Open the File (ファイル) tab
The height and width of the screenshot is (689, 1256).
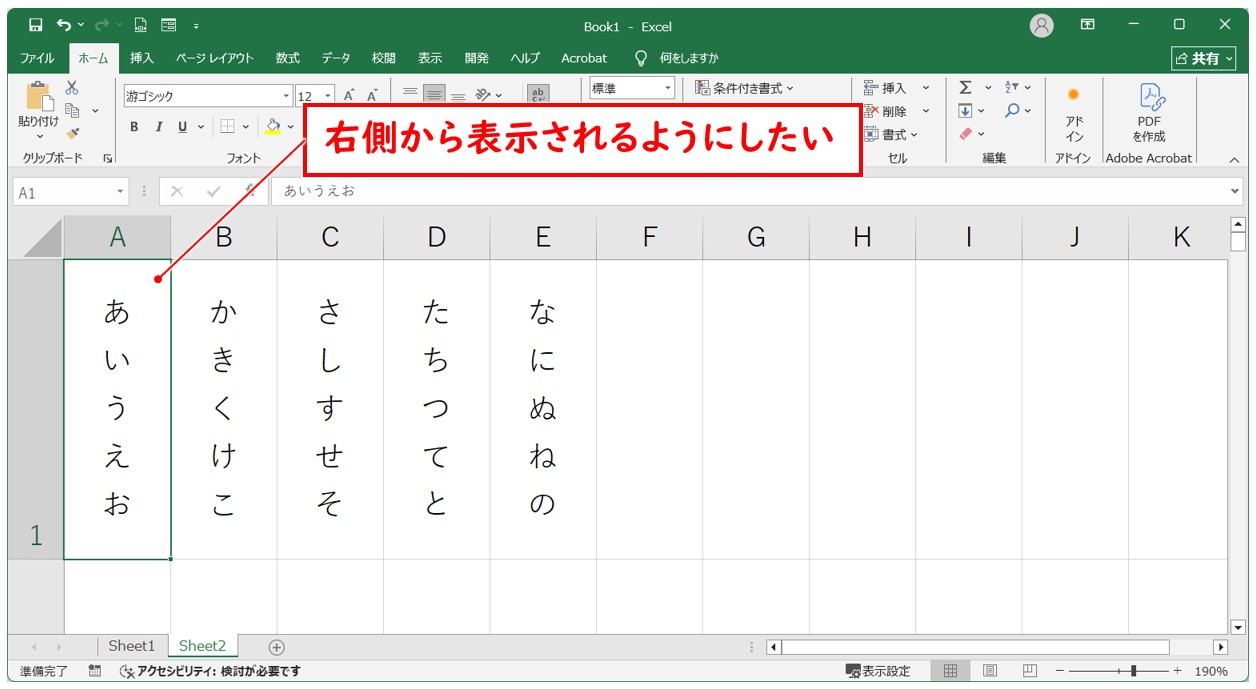click(37, 58)
